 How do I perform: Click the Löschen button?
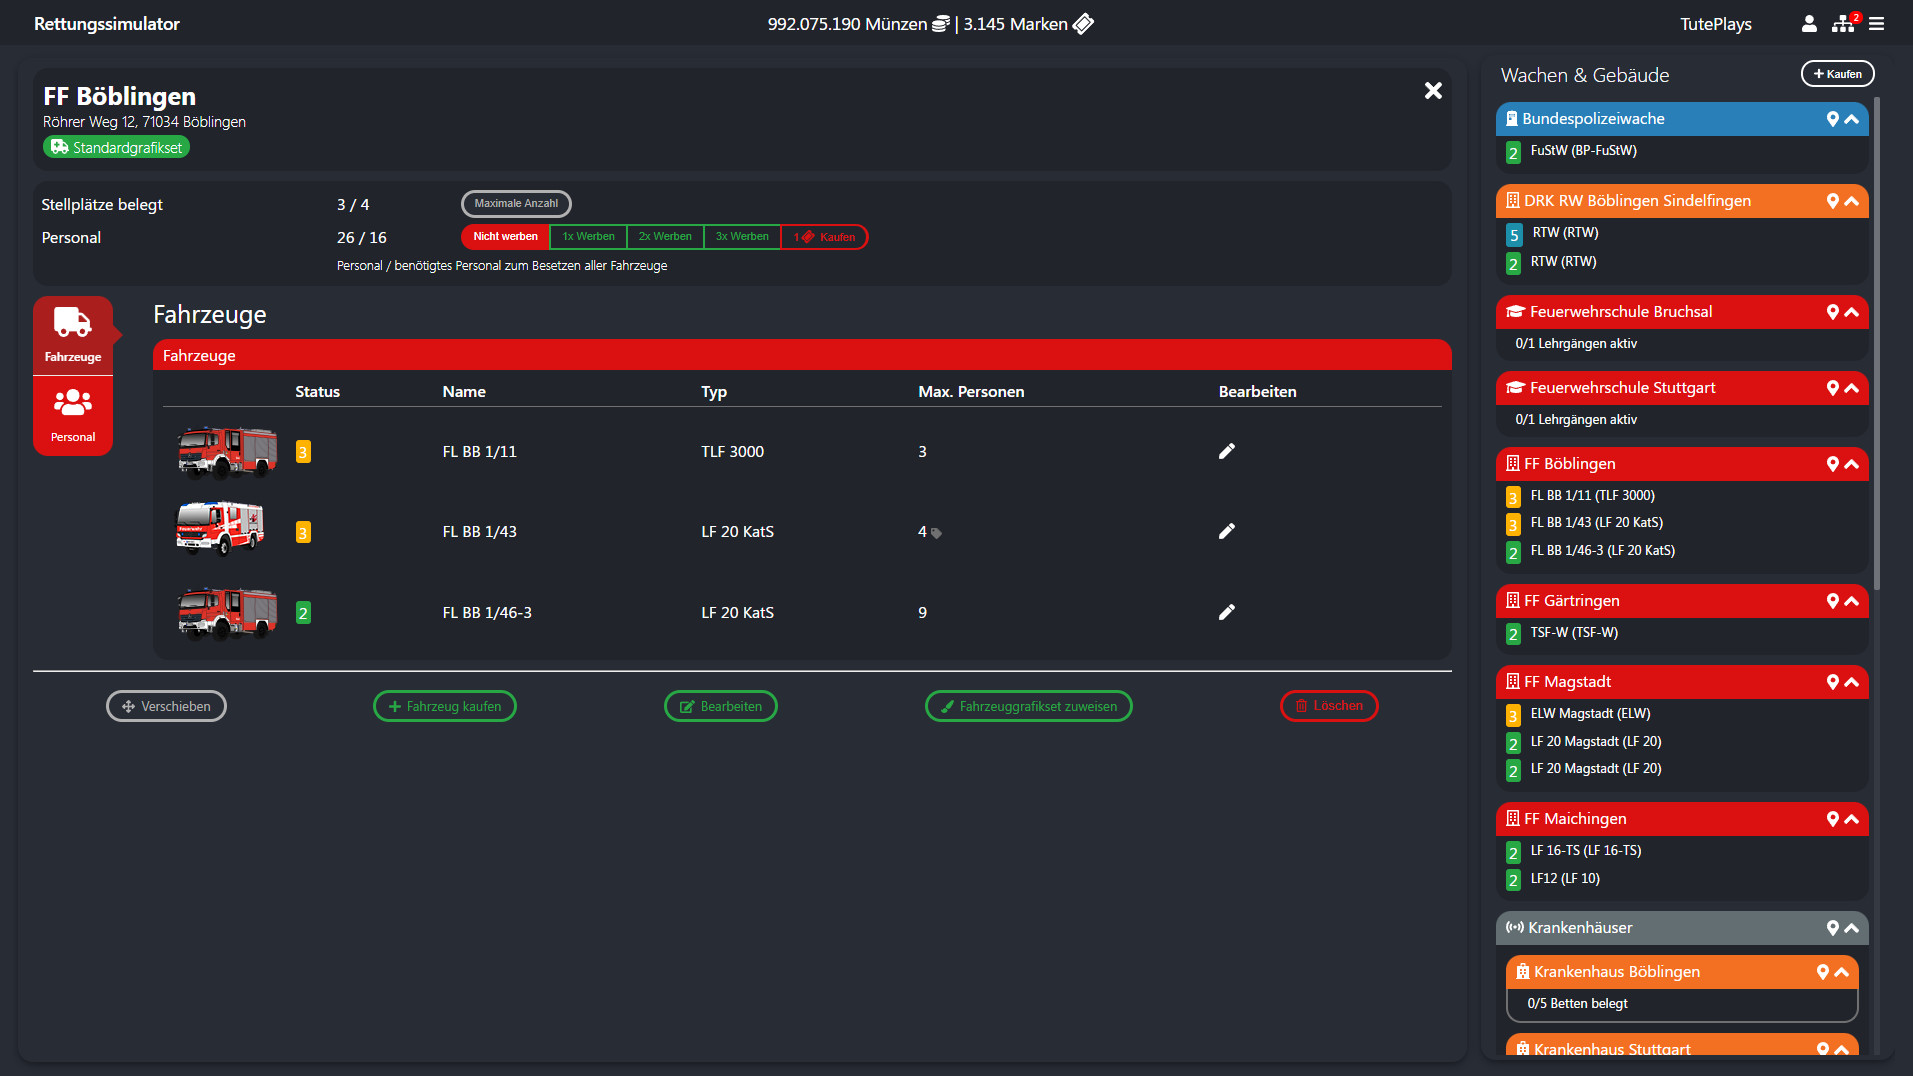[1329, 706]
